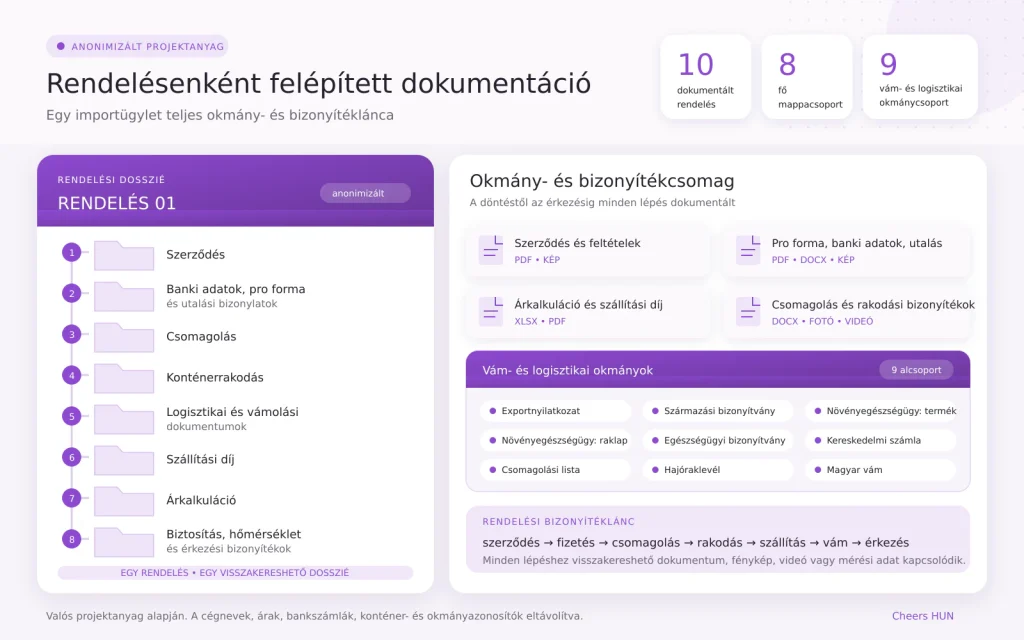Image resolution: width=1024 pixels, height=640 pixels.
Task: Select step number 3 circle
Action: 72,334
